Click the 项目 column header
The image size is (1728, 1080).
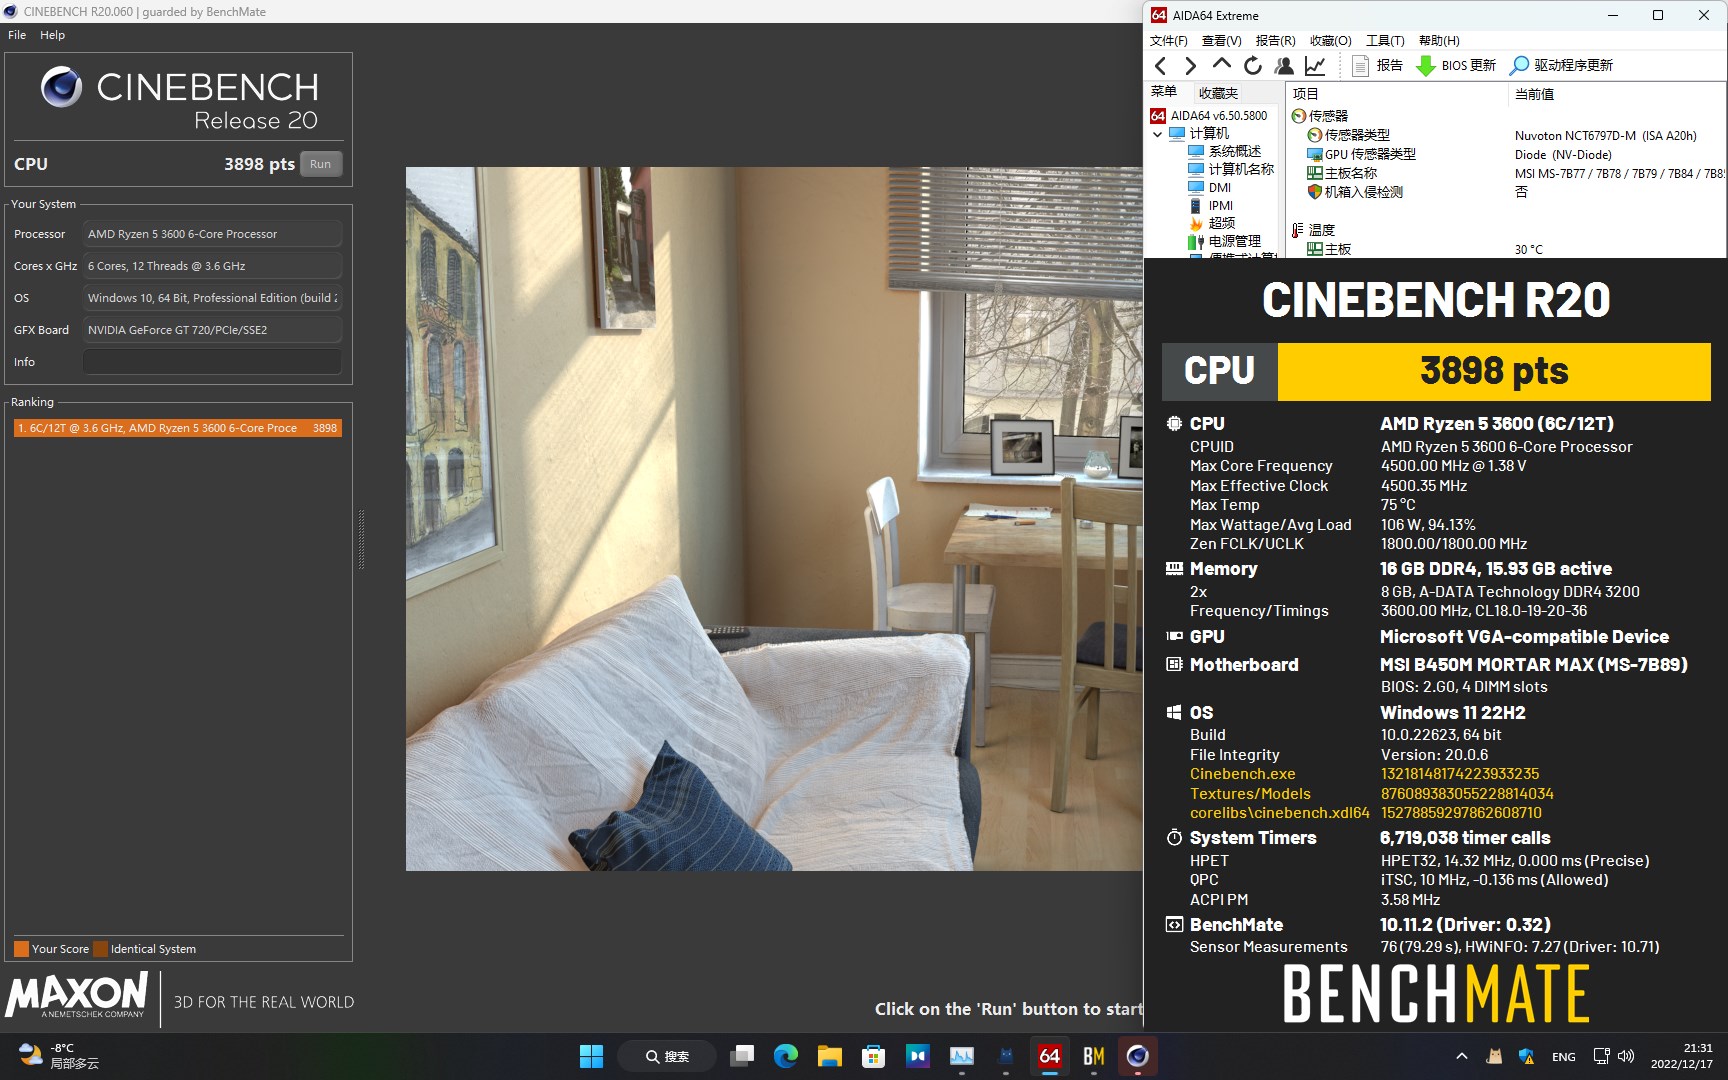pos(1396,94)
